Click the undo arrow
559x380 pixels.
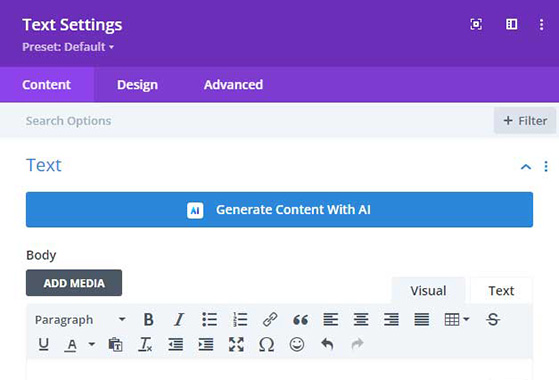327,344
